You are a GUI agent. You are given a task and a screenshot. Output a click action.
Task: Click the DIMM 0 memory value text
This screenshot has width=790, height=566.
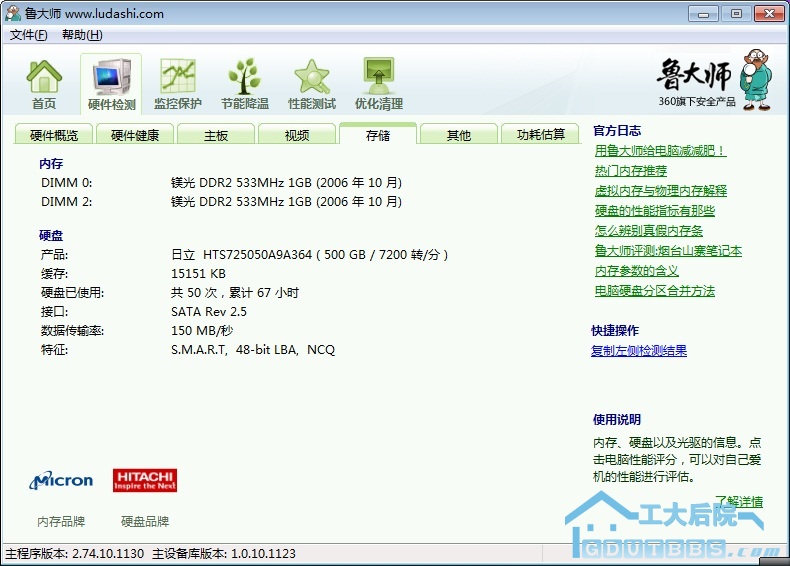[x=286, y=182]
